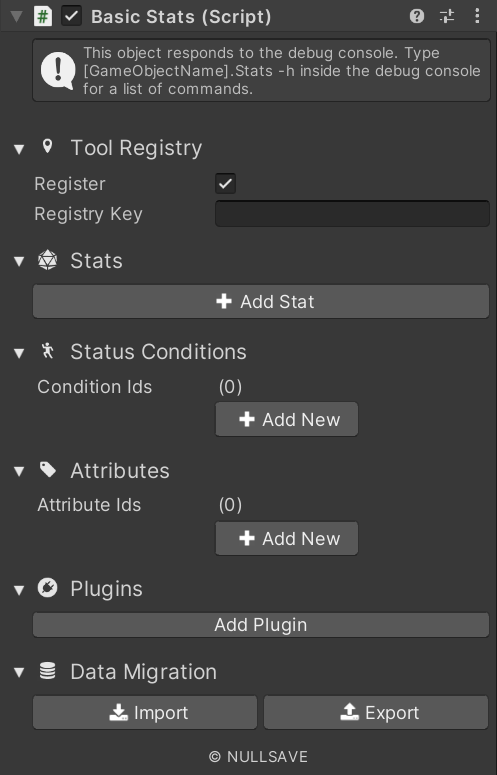Open component preset settings sliders icon
This screenshot has height=775, width=497.
tap(447, 16)
